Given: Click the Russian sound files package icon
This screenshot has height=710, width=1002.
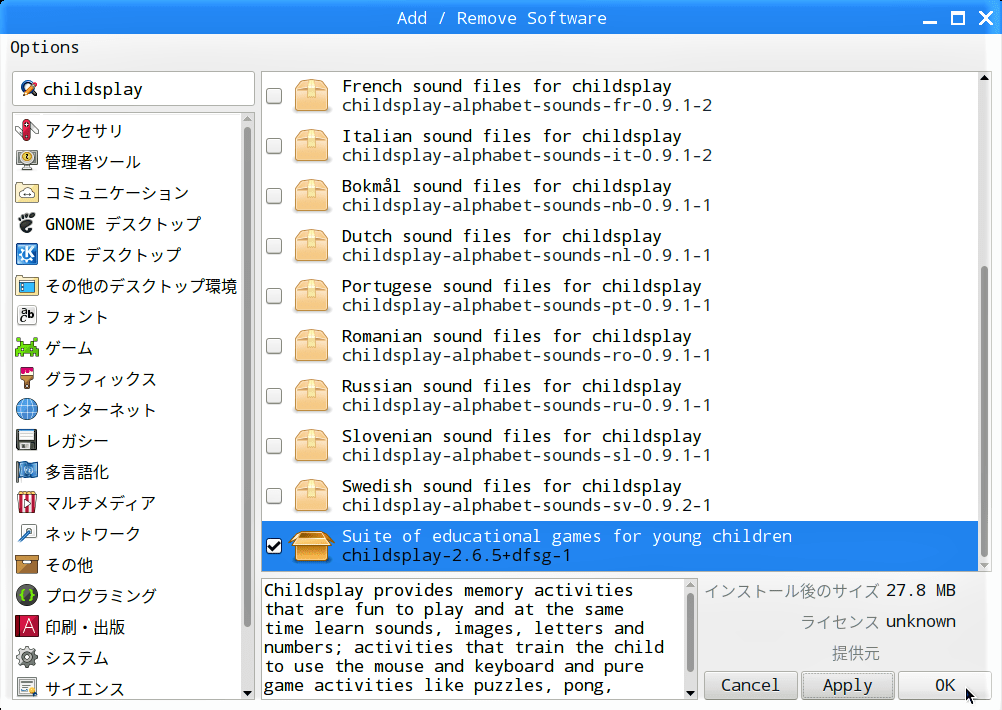Looking at the screenshot, I should (311, 396).
